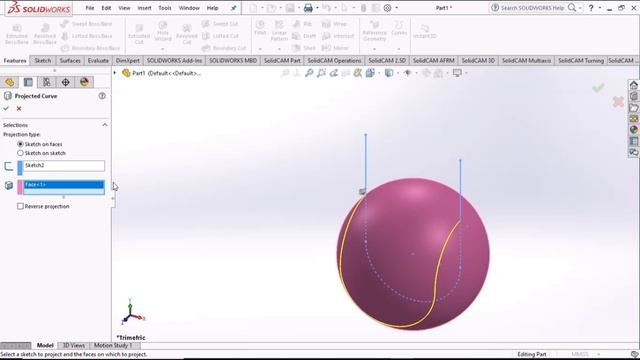Open the View menu

(x=124, y=8)
